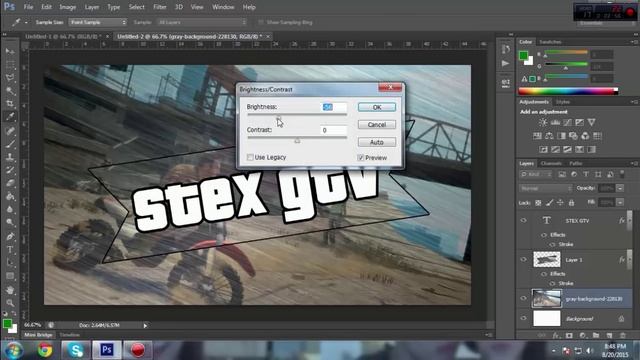Select the Path Selection tool
Viewport: 640px width, 360px height.
click(10, 262)
